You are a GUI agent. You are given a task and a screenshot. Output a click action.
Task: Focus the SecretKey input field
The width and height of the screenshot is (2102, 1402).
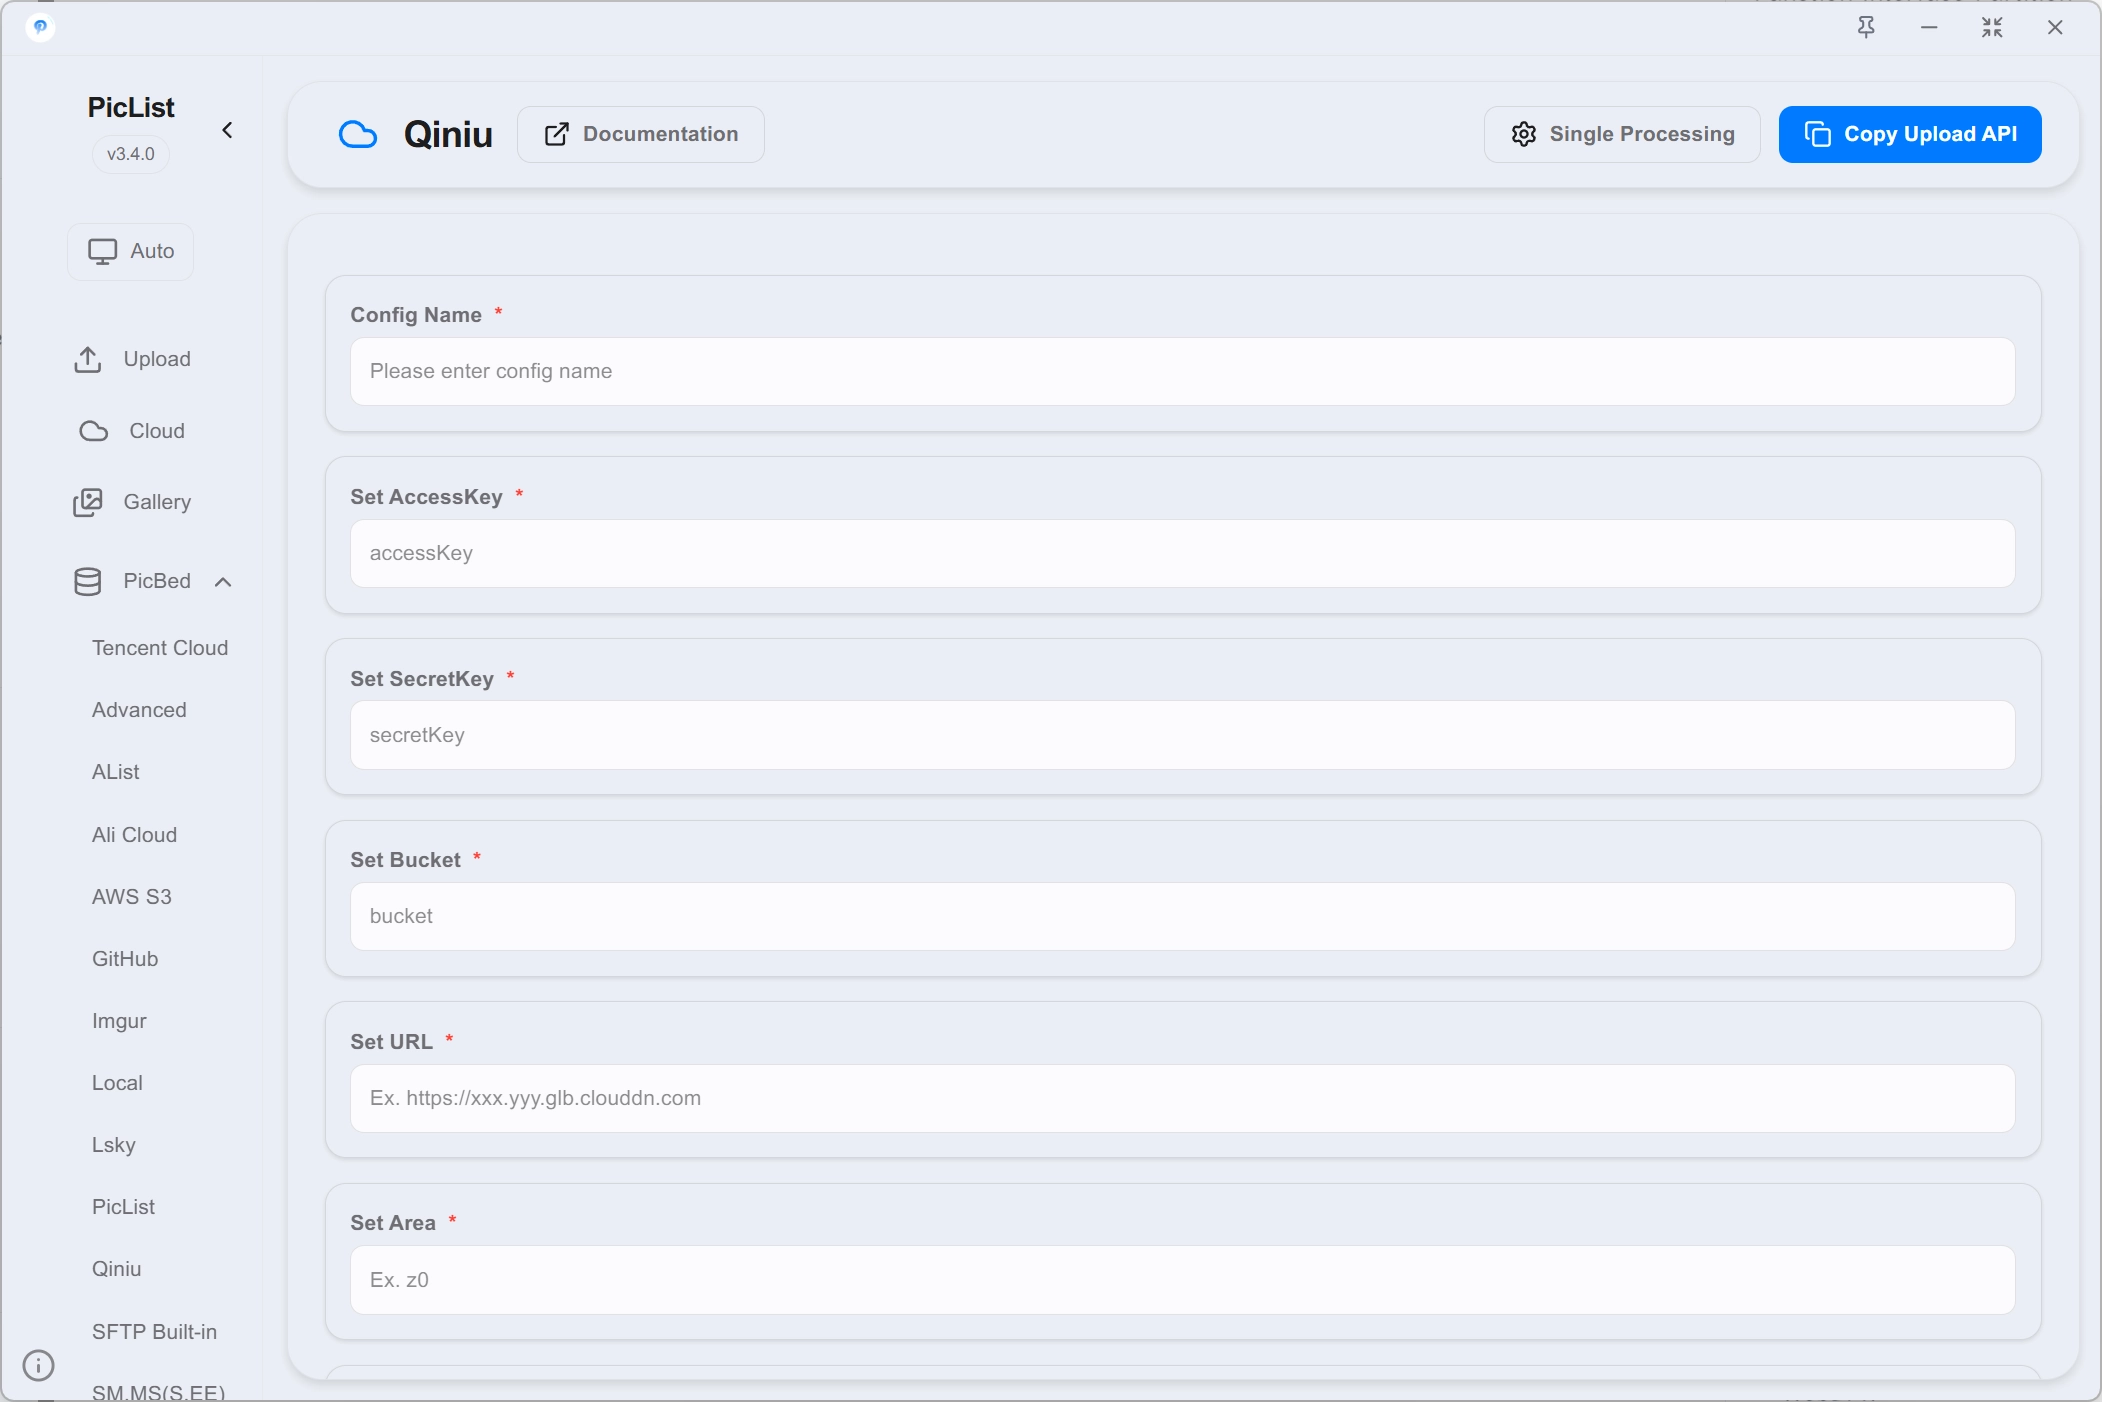(1182, 735)
